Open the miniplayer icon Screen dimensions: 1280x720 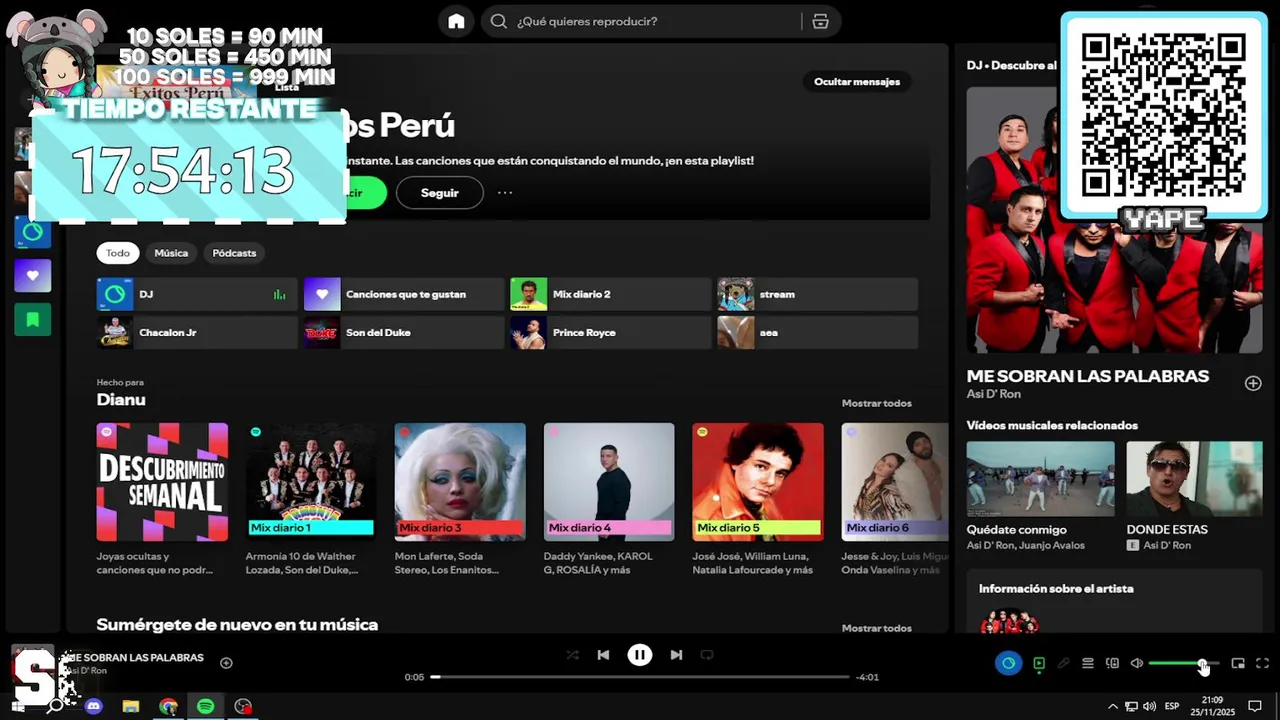tap(1238, 663)
